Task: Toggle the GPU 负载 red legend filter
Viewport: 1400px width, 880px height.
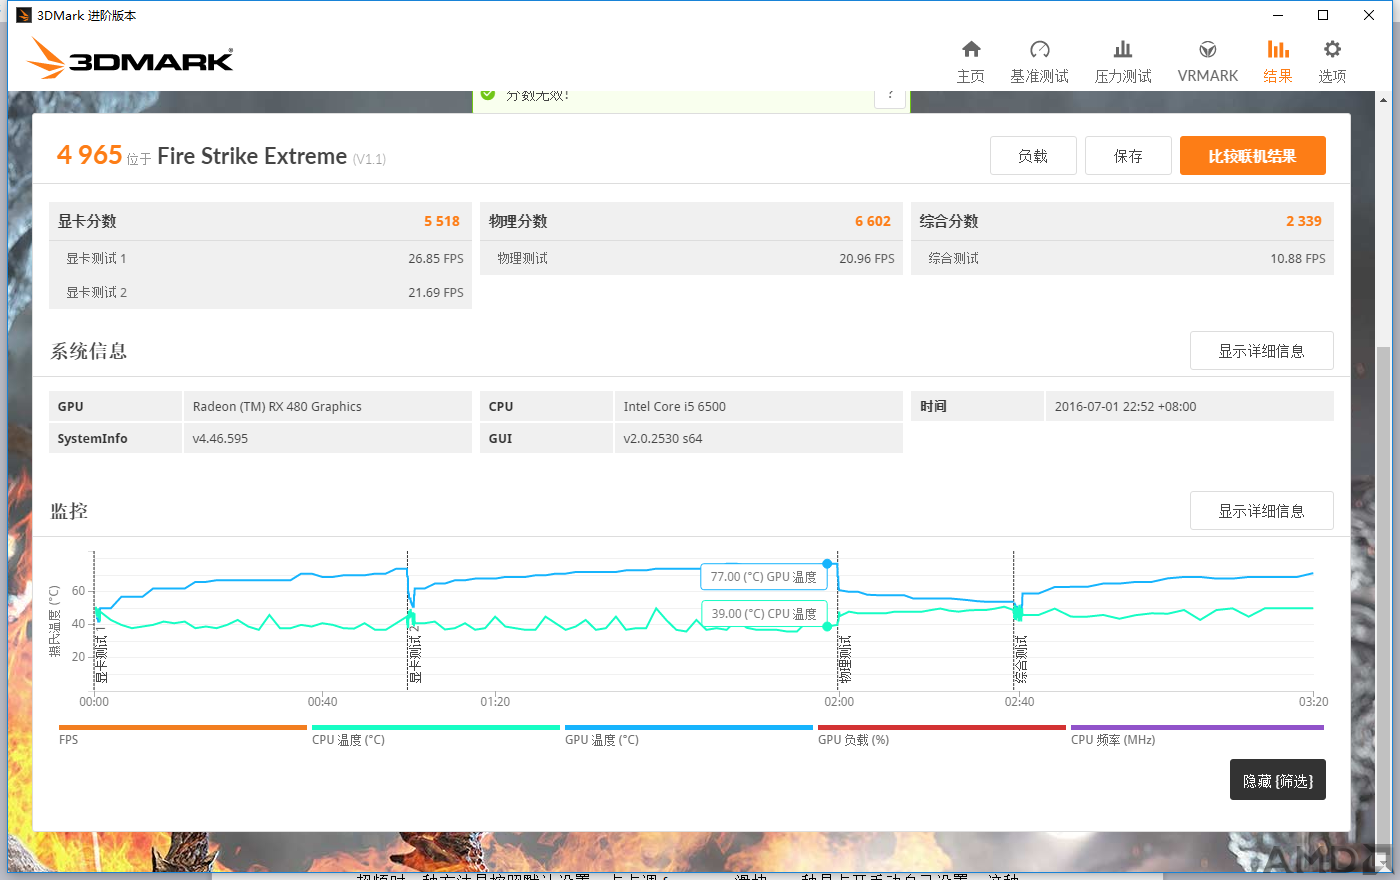Action: (942, 735)
